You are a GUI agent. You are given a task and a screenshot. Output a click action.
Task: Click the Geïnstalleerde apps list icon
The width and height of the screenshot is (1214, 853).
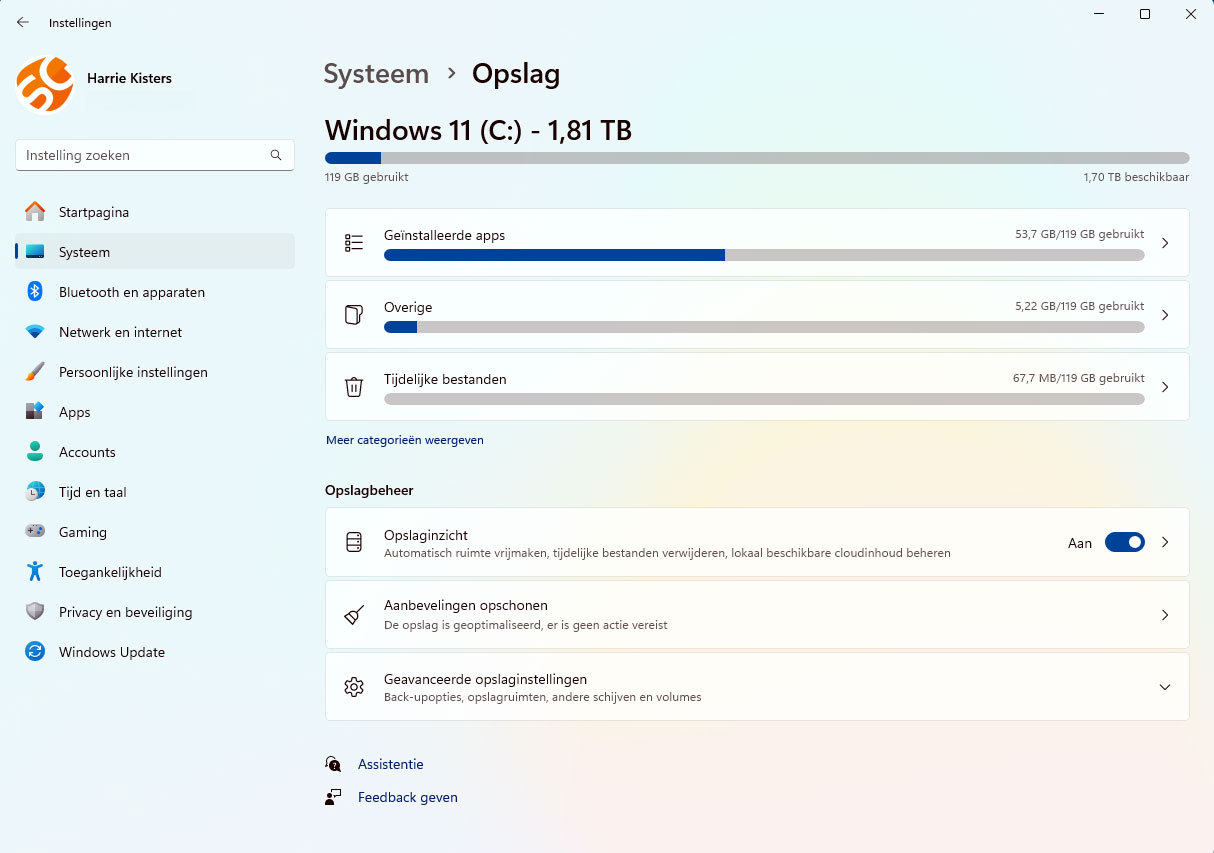[x=354, y=243]
